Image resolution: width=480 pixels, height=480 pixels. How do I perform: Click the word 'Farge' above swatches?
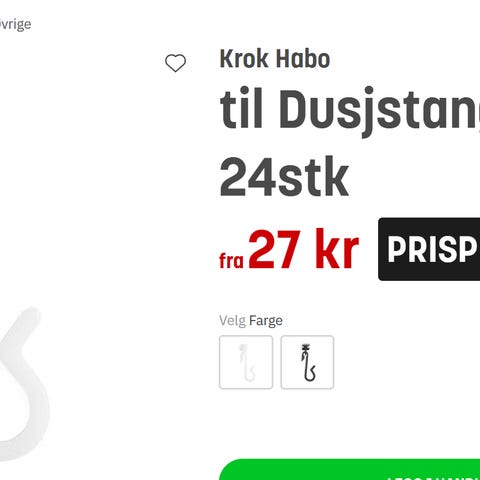[266, 321]
